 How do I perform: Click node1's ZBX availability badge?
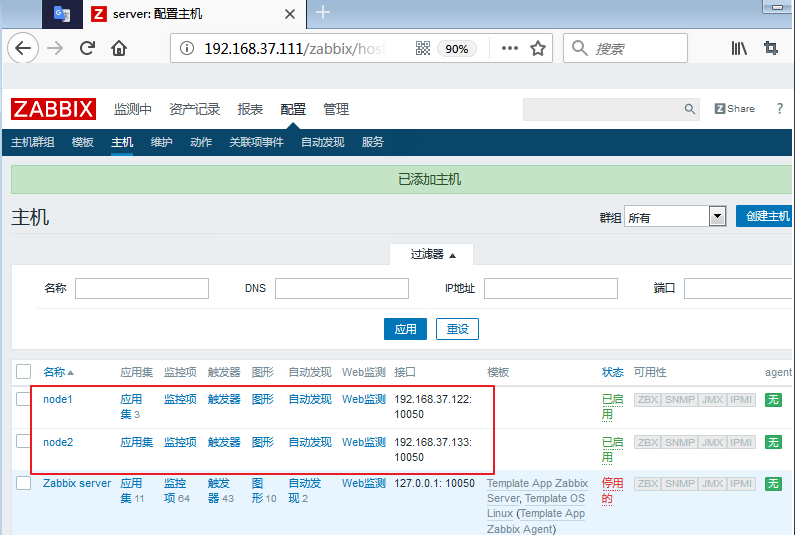pos(647,400)
